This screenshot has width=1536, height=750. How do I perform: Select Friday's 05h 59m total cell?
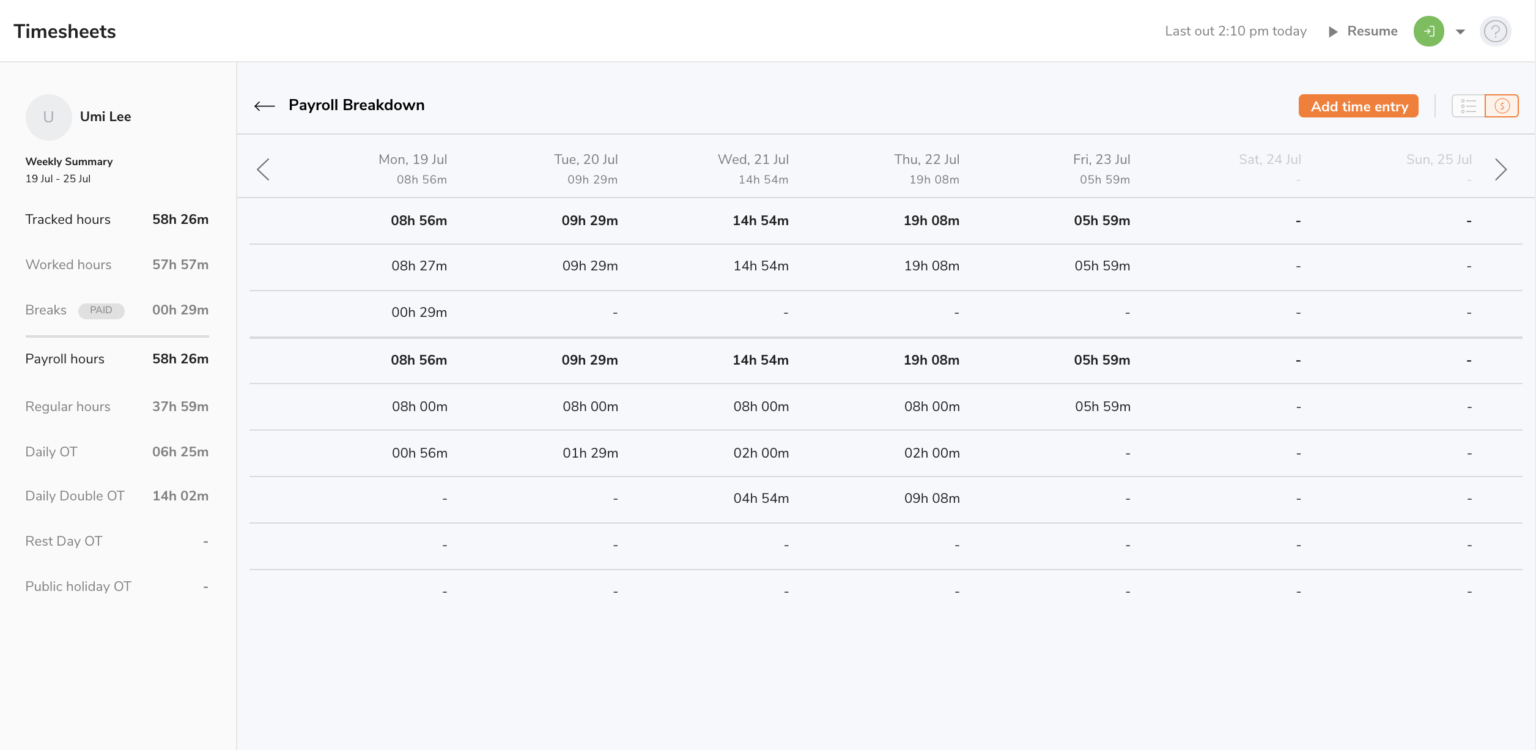click(x=1101, y=220)
